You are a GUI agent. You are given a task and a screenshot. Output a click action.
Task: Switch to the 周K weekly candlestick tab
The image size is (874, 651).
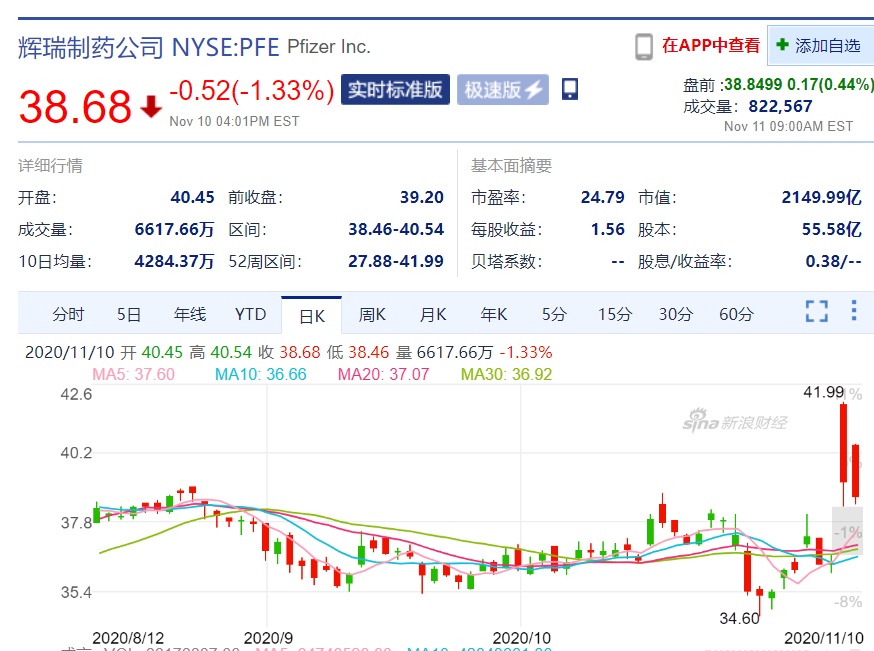point(372,314)
